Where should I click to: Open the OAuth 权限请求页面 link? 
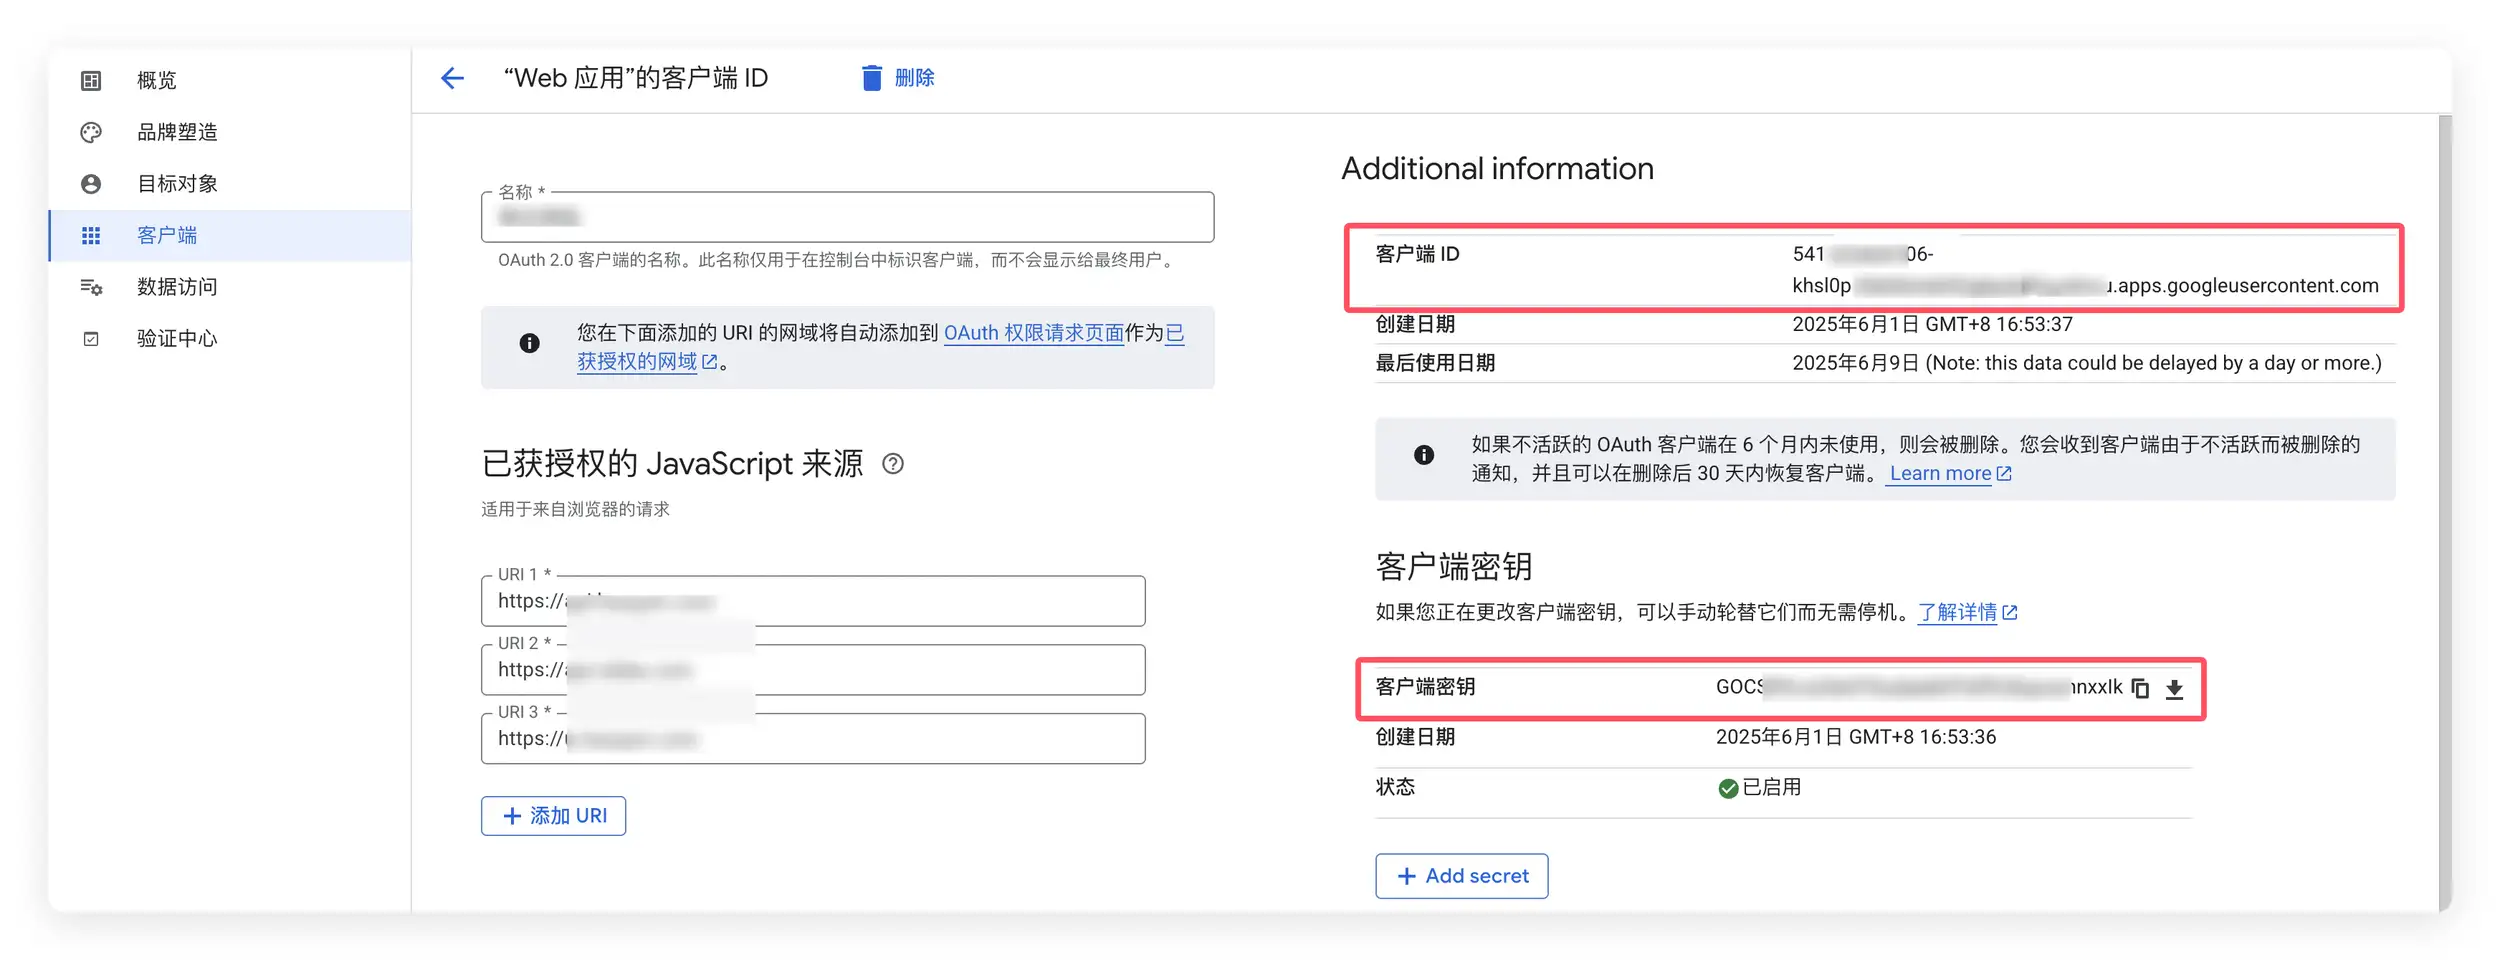[1035, 332]
